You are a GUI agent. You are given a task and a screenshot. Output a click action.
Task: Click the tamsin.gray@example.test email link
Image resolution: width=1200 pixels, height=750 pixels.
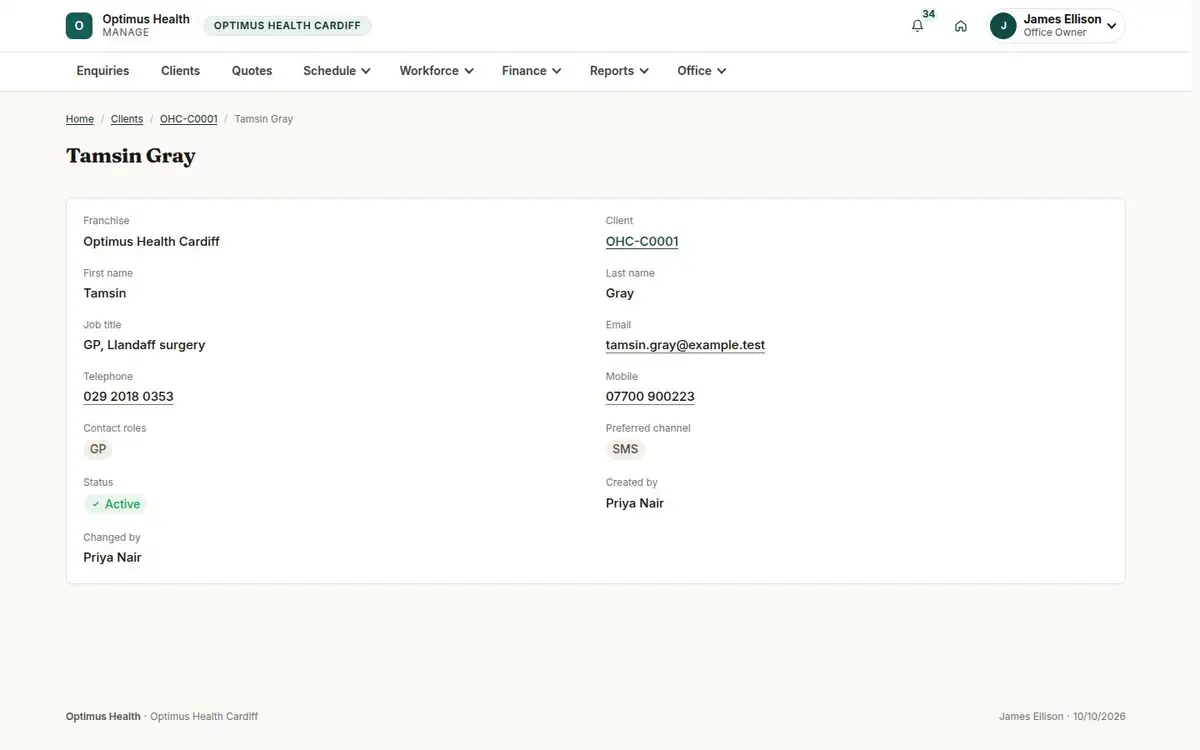coord(685,345)
